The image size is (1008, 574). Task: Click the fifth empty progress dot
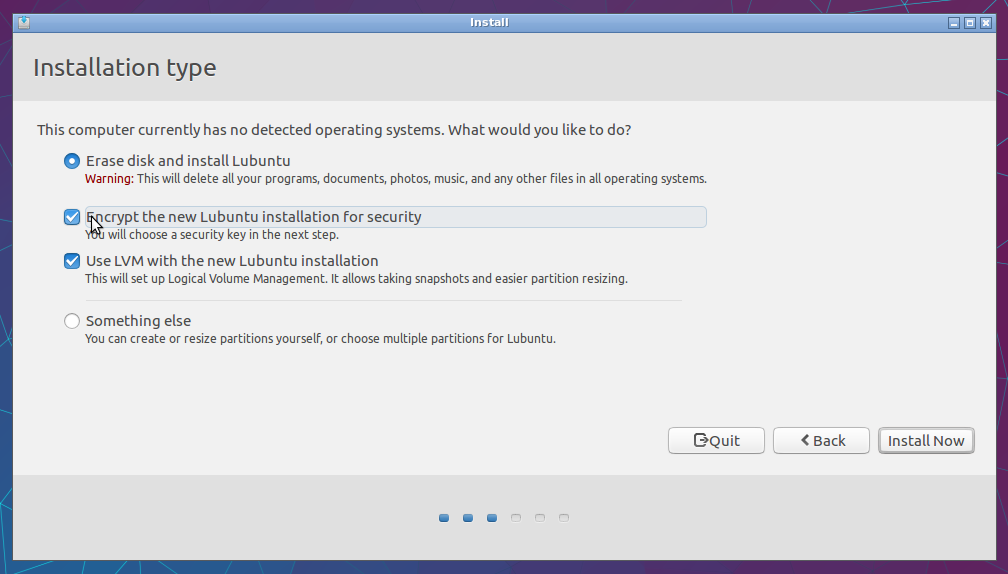click(x=540, y=518)
